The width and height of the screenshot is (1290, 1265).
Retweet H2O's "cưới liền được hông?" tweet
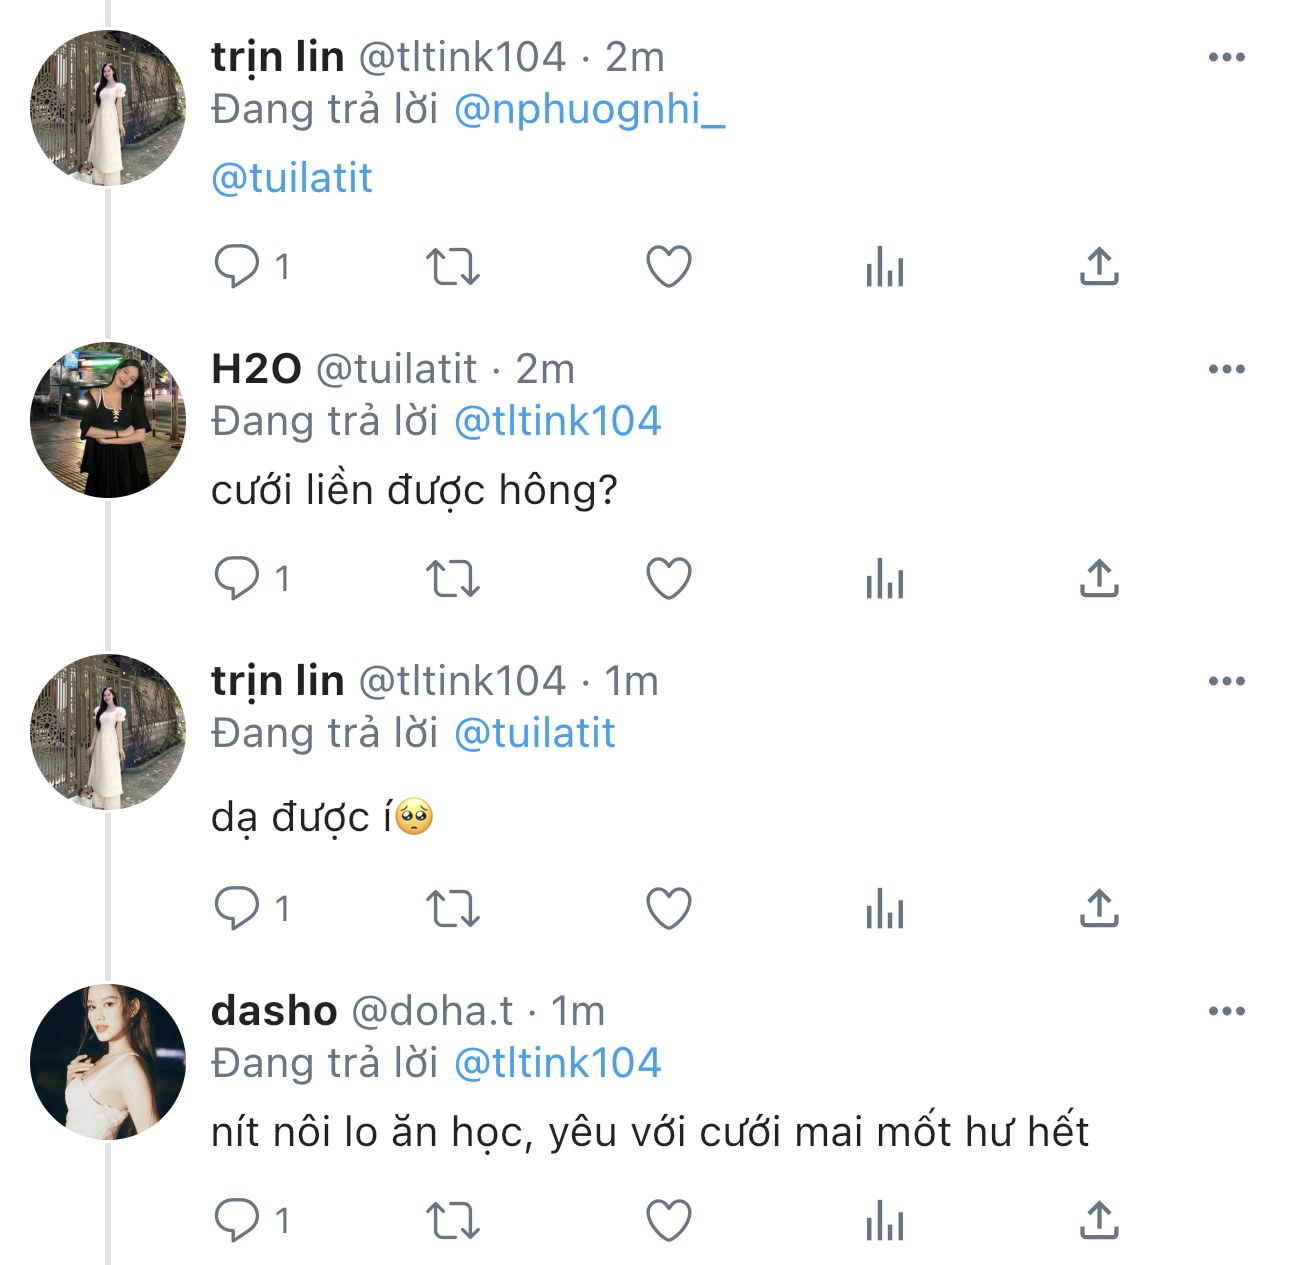click(x=453, y=579)
